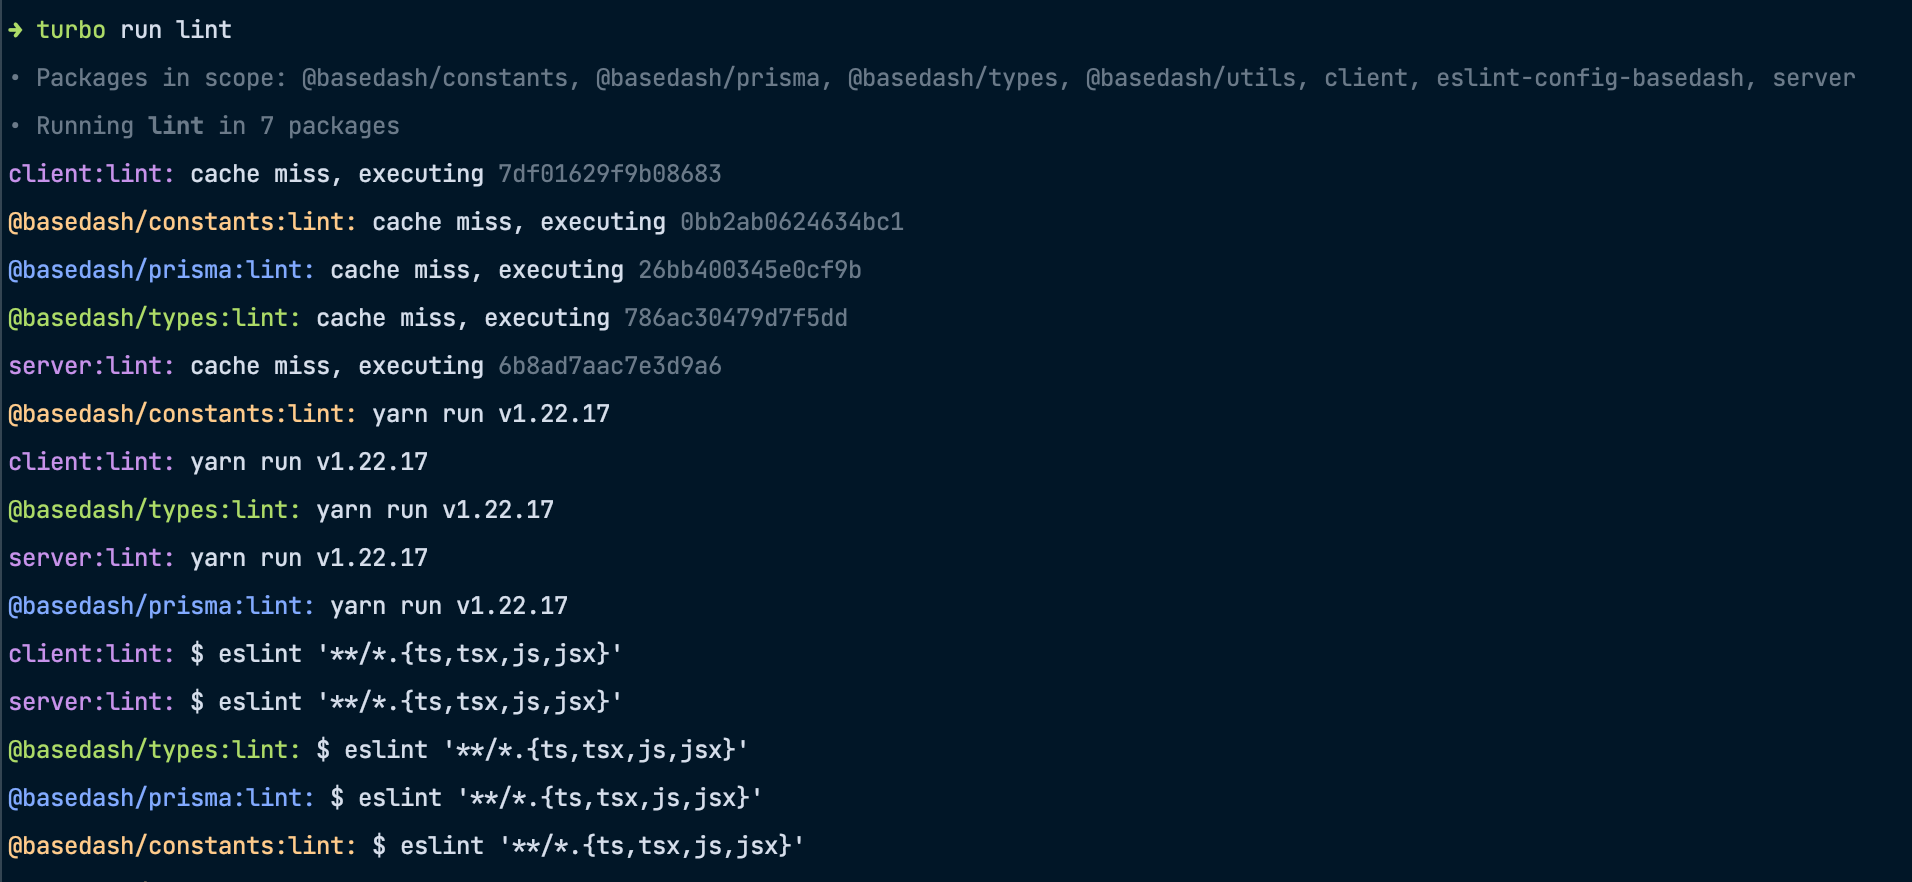Click the 'turbo' command word

[71, 30]
